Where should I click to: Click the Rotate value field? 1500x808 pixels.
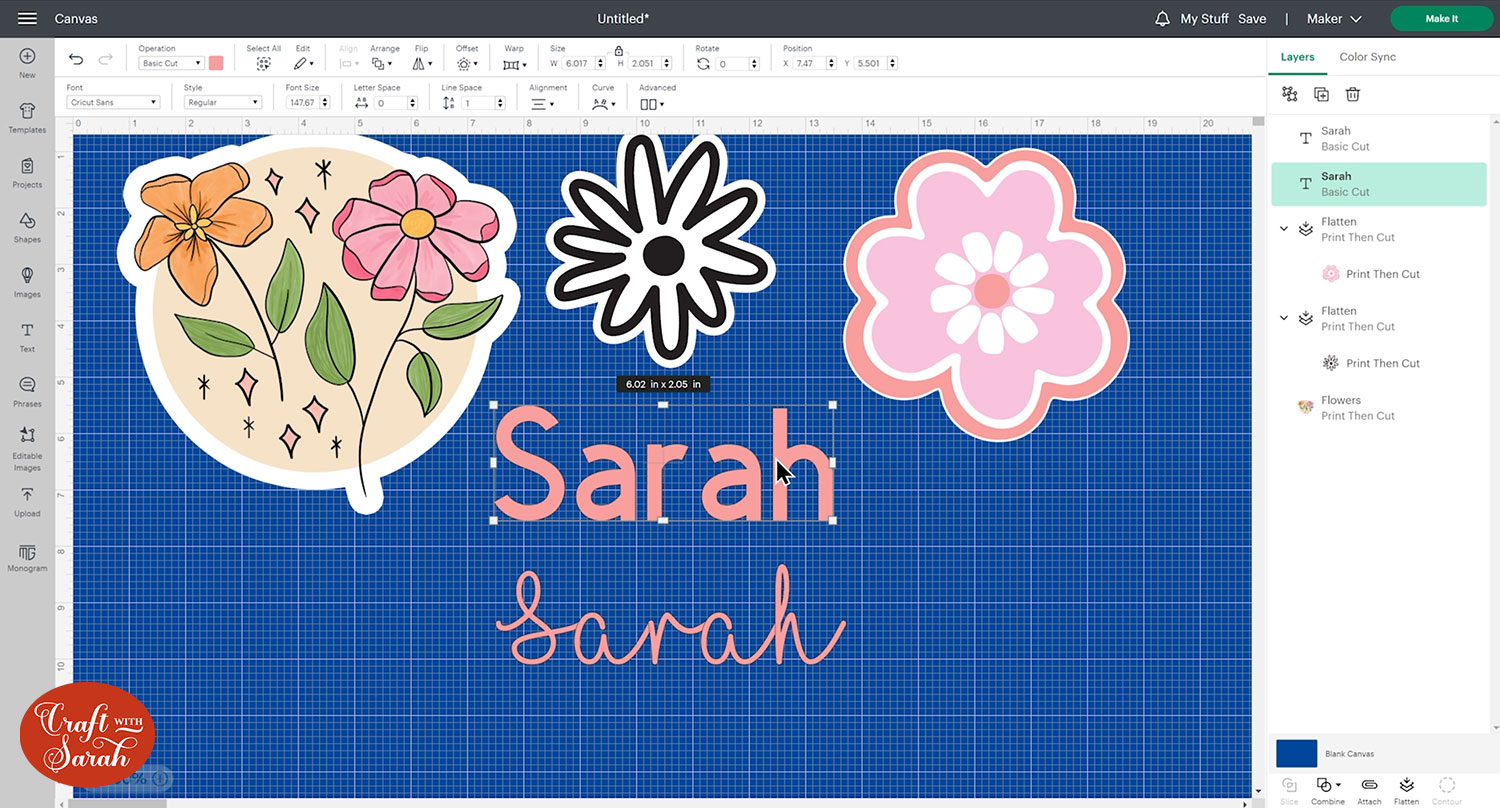click(731, 63)
